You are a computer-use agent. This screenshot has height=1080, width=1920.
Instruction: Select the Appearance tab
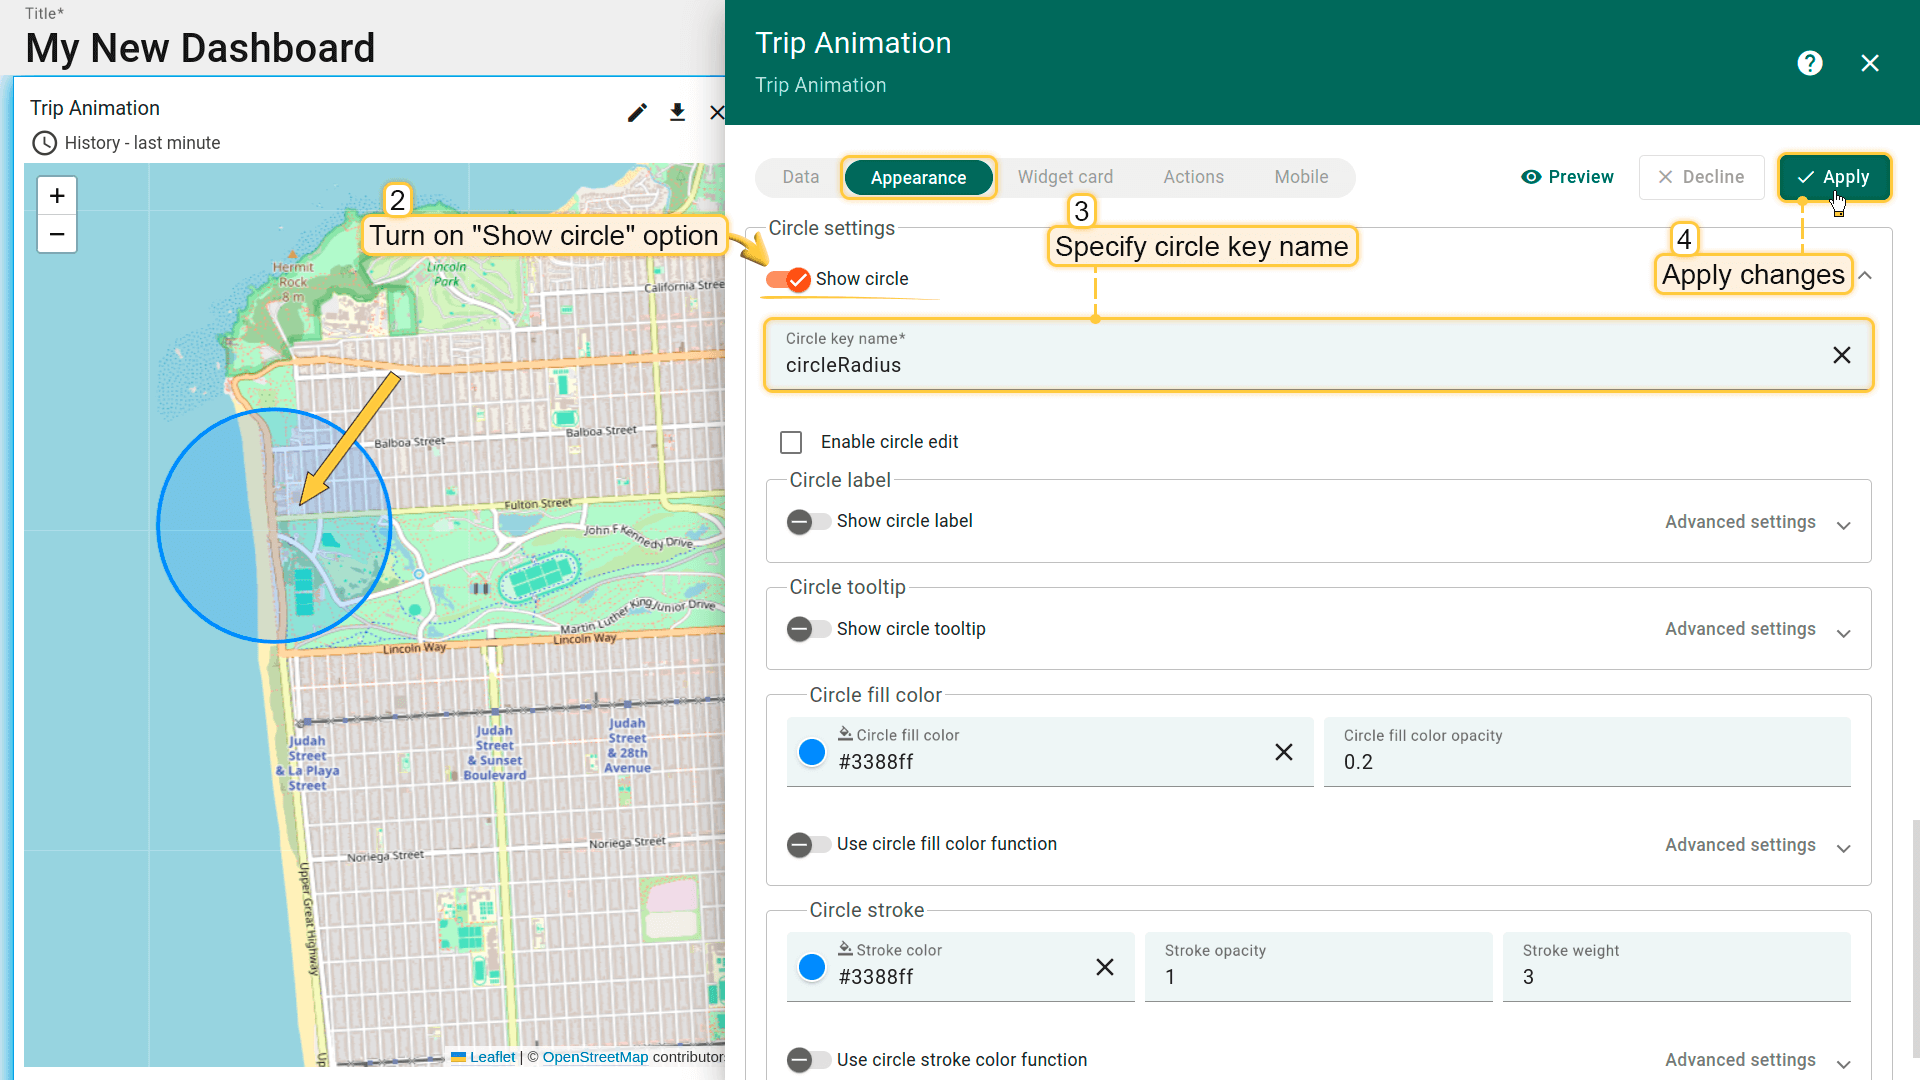pyautogui.click(x=918, y=178)
